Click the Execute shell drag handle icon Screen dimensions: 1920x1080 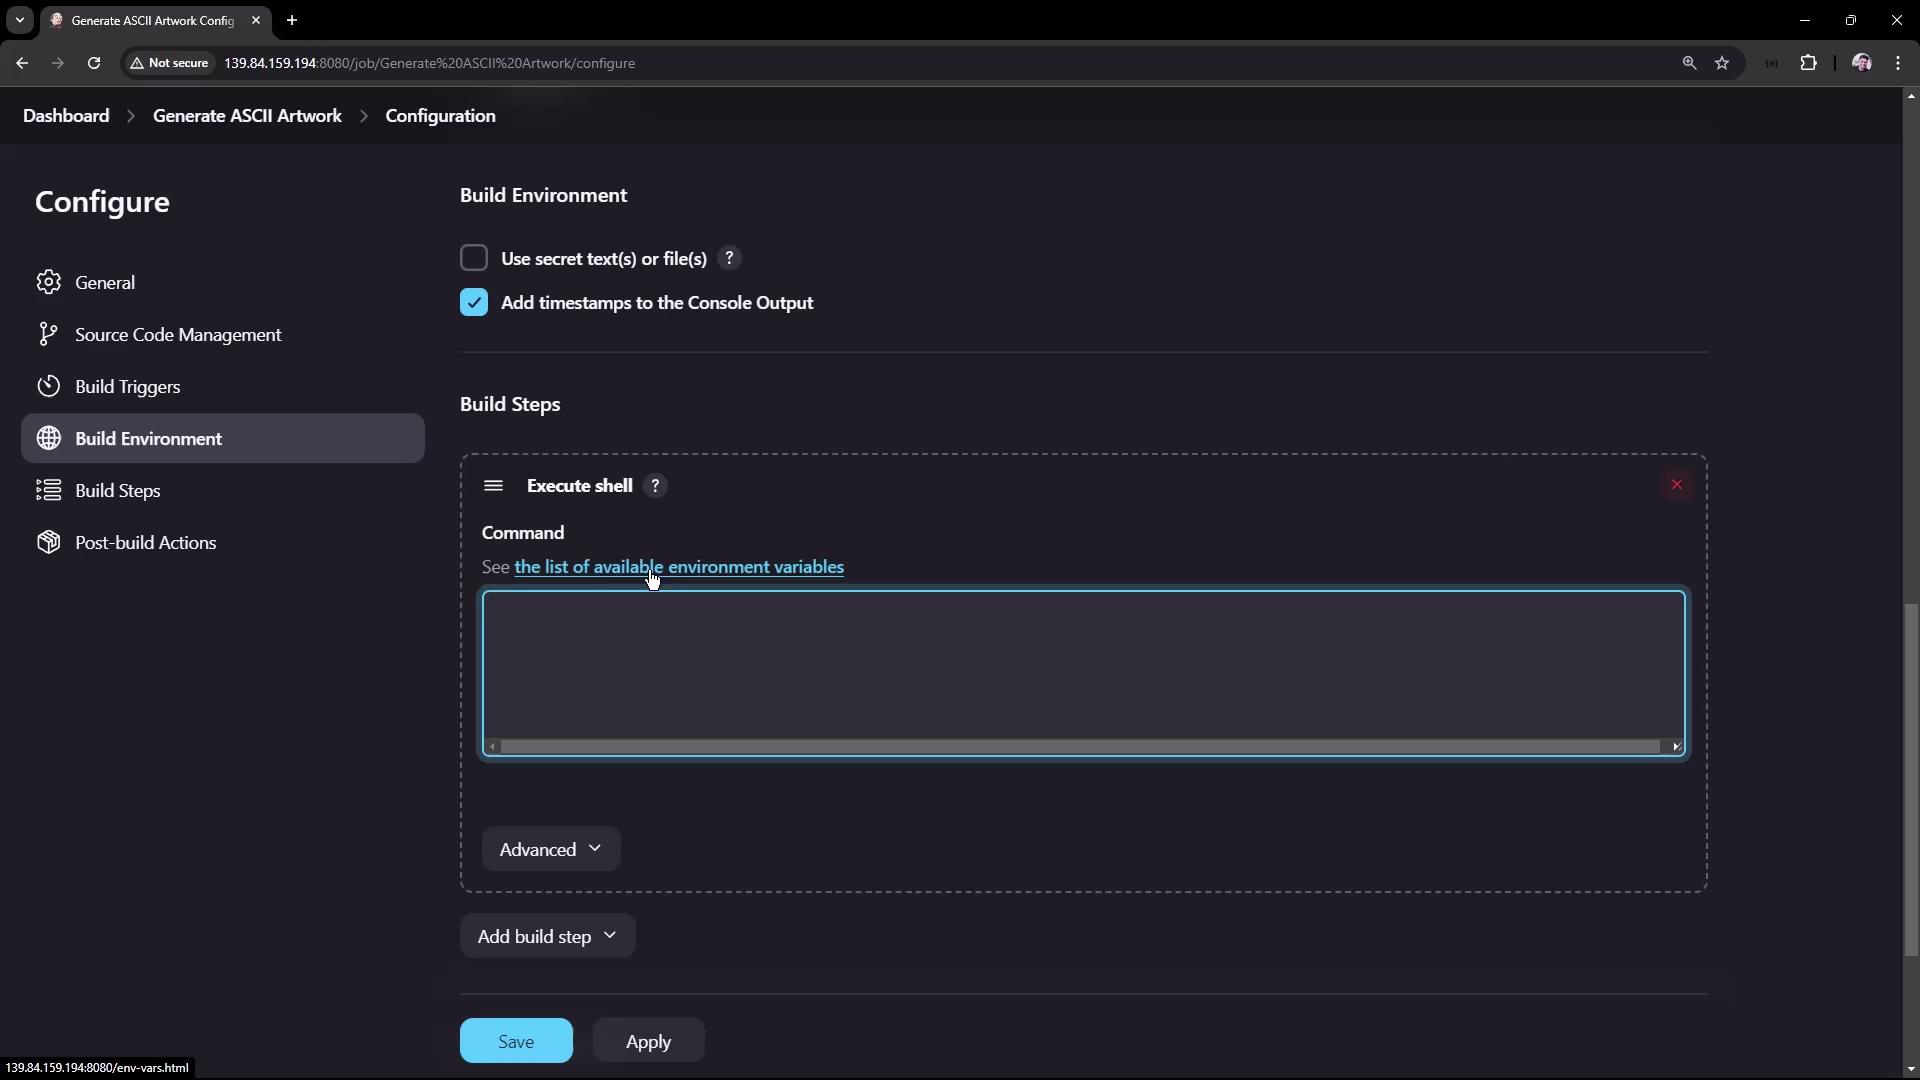493,486
